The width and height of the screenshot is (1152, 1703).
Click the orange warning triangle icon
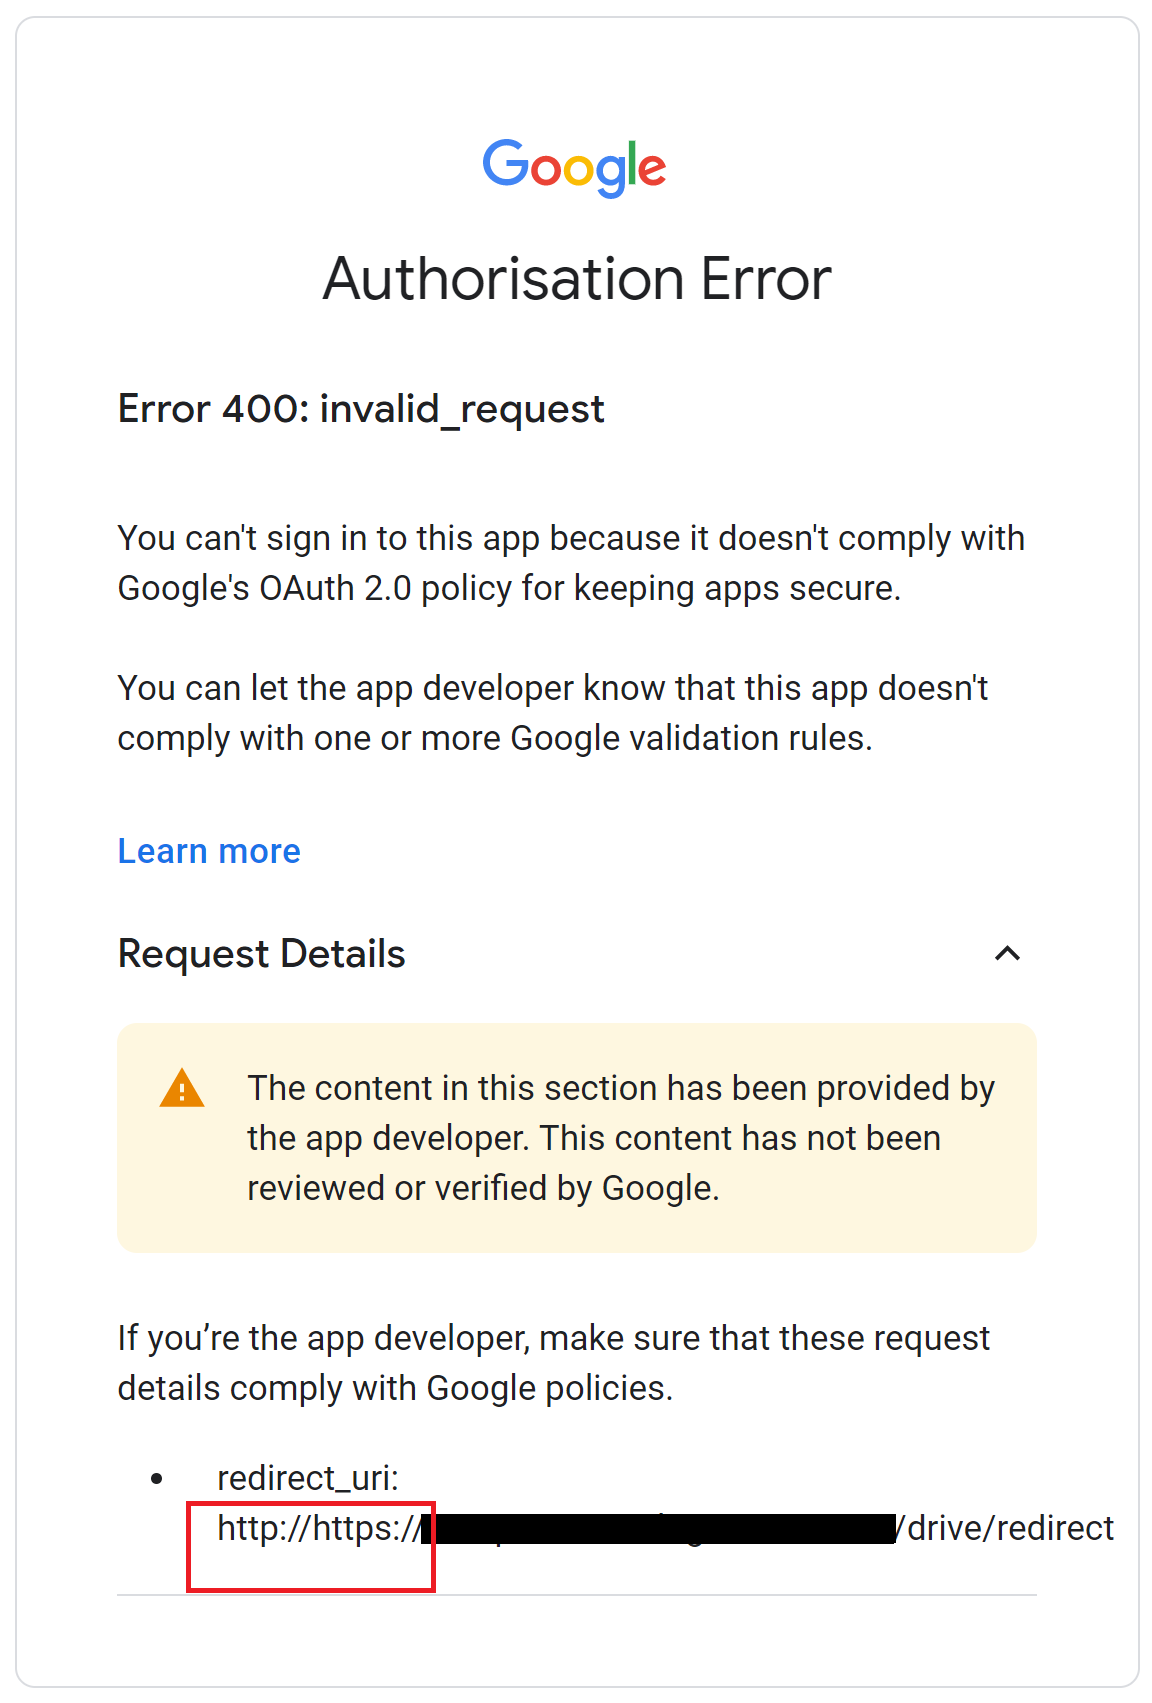(x=182, y=1088)
